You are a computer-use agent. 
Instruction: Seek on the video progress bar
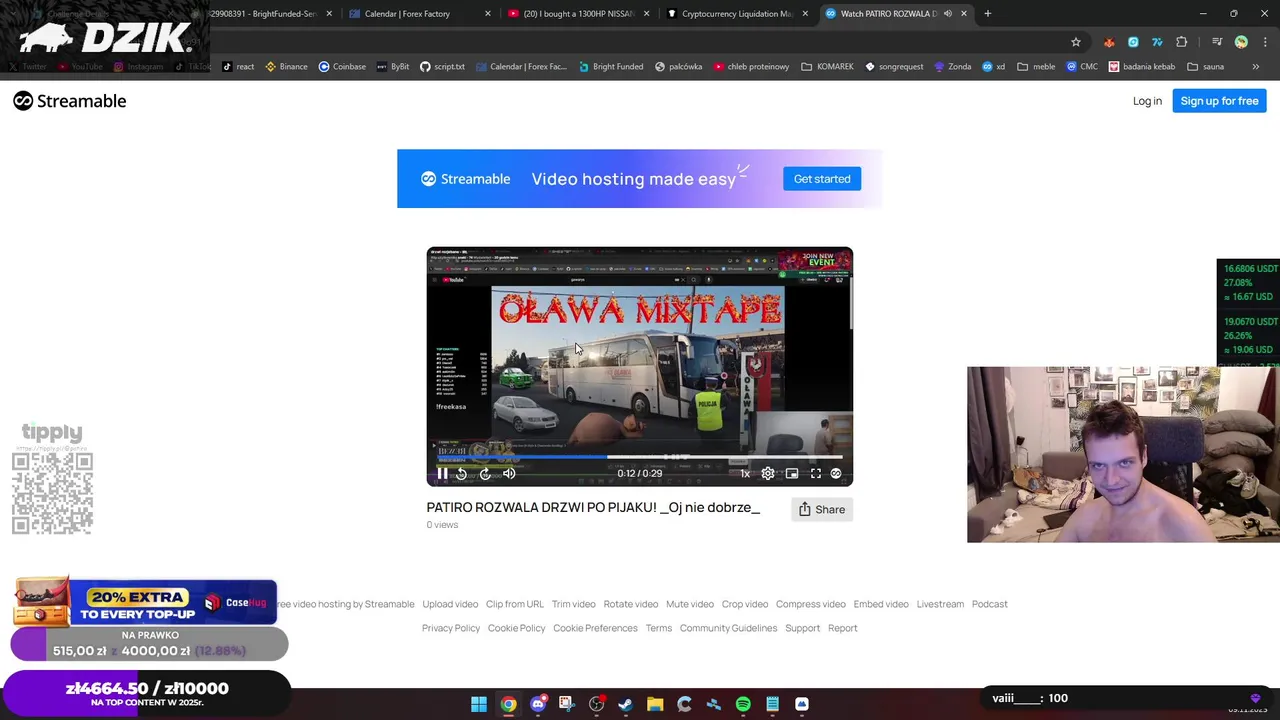pyautogui.click(x=639, y=457)
